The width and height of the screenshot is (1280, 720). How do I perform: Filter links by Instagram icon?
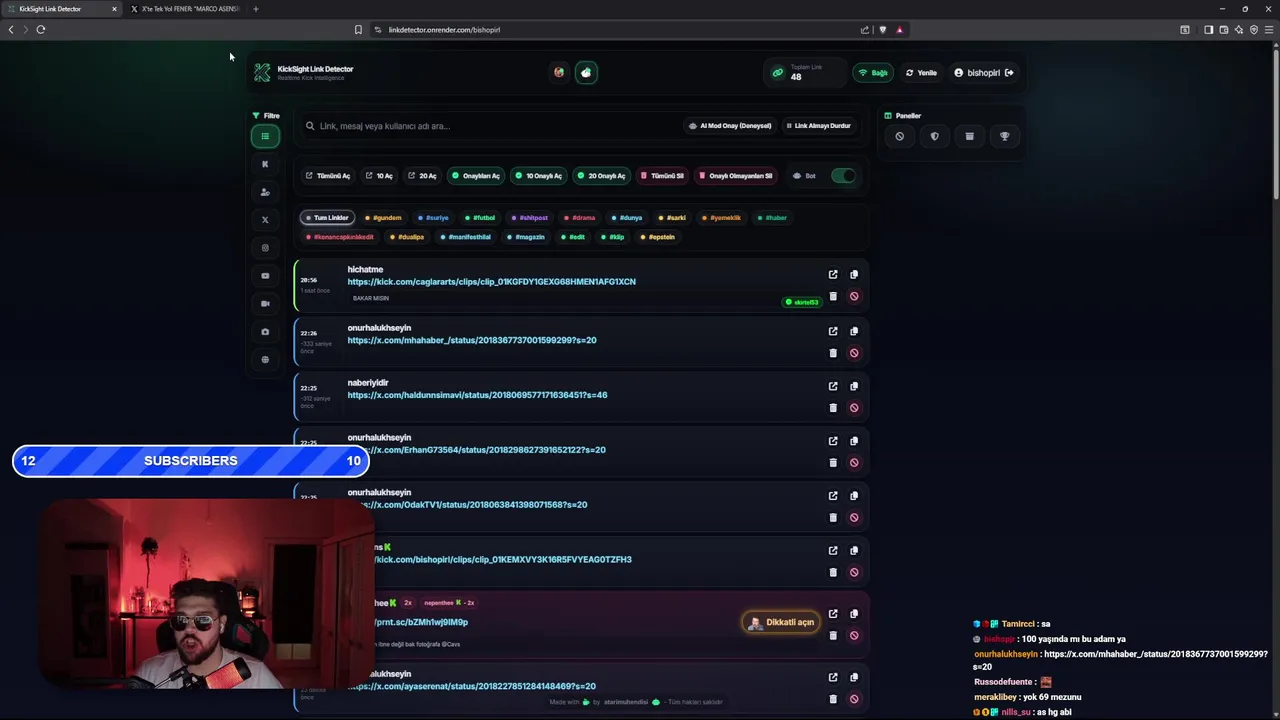265,248
